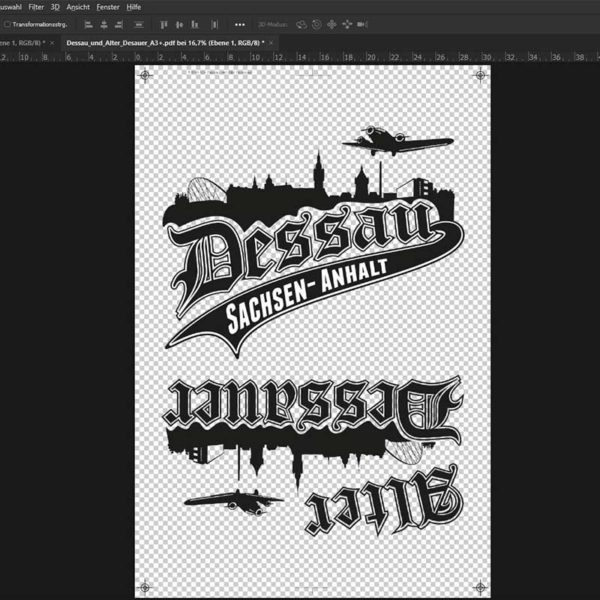Image resolution: width=600 pixels, height=600 pixels.
Task: Enable the Transformationsstrg. checkbox
Action: pos(7,24)
